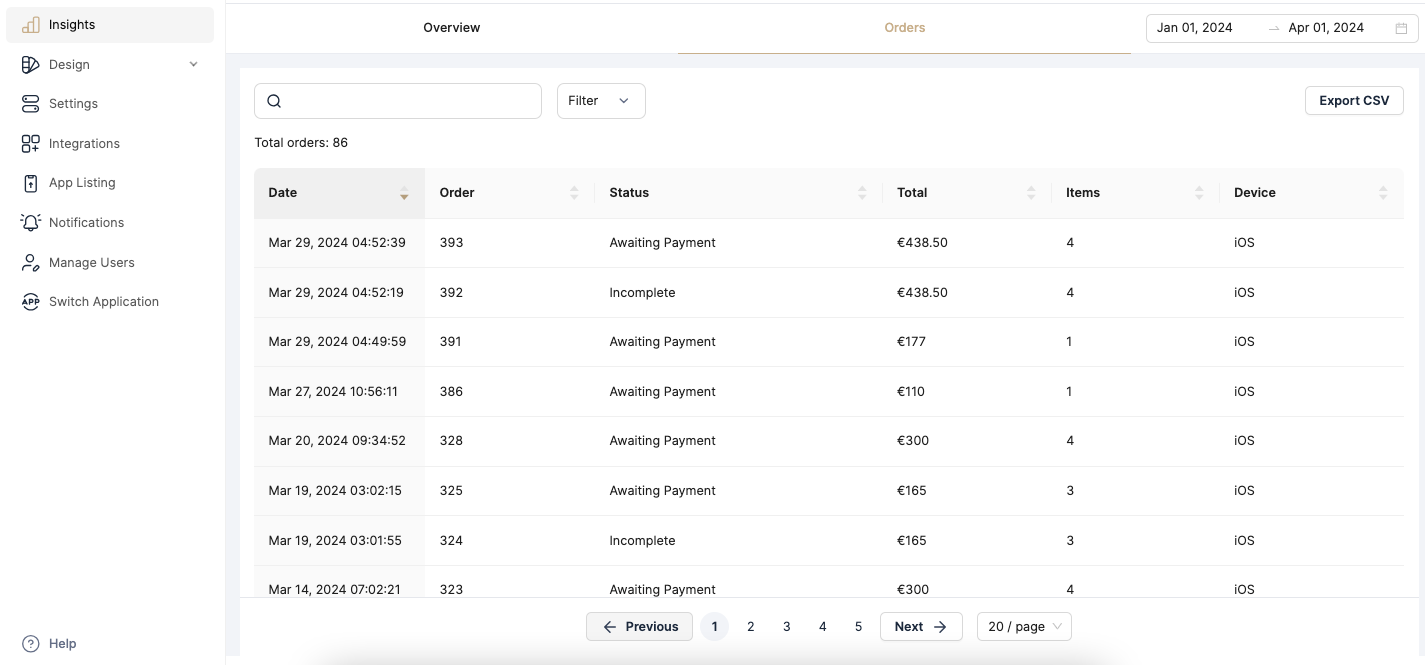The image size is (1425, 665).
Task: Sort the table by Total column
Action: coord(1030,193)
